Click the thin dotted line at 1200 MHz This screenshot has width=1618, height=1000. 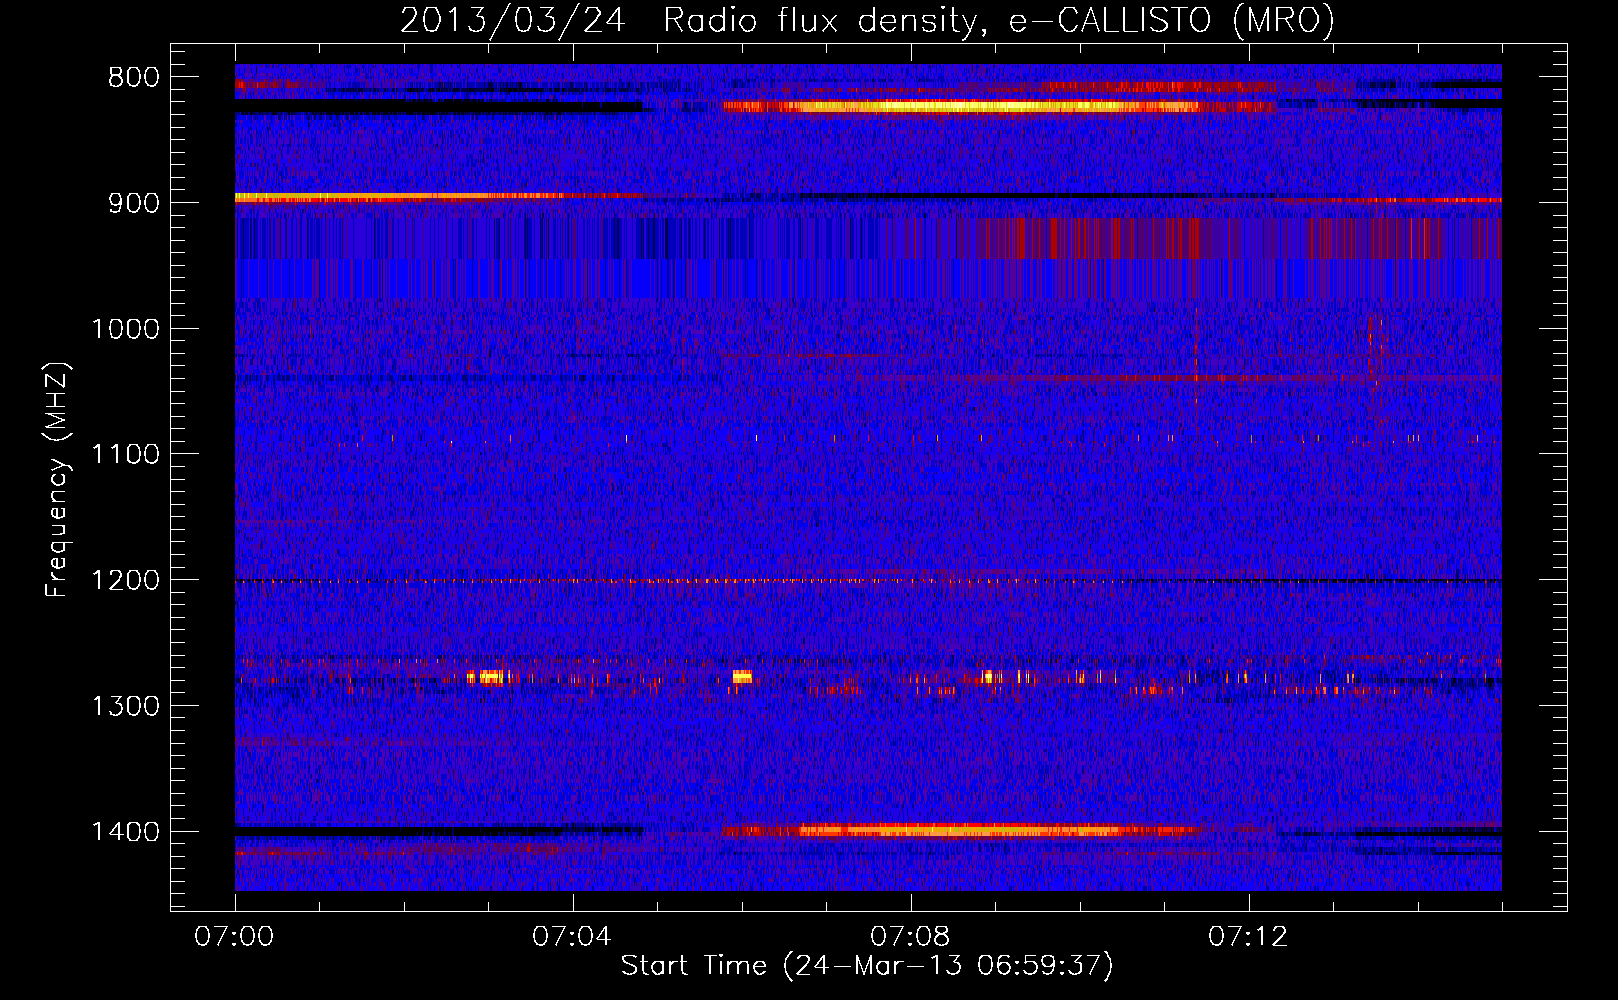[x=868, y=581]
